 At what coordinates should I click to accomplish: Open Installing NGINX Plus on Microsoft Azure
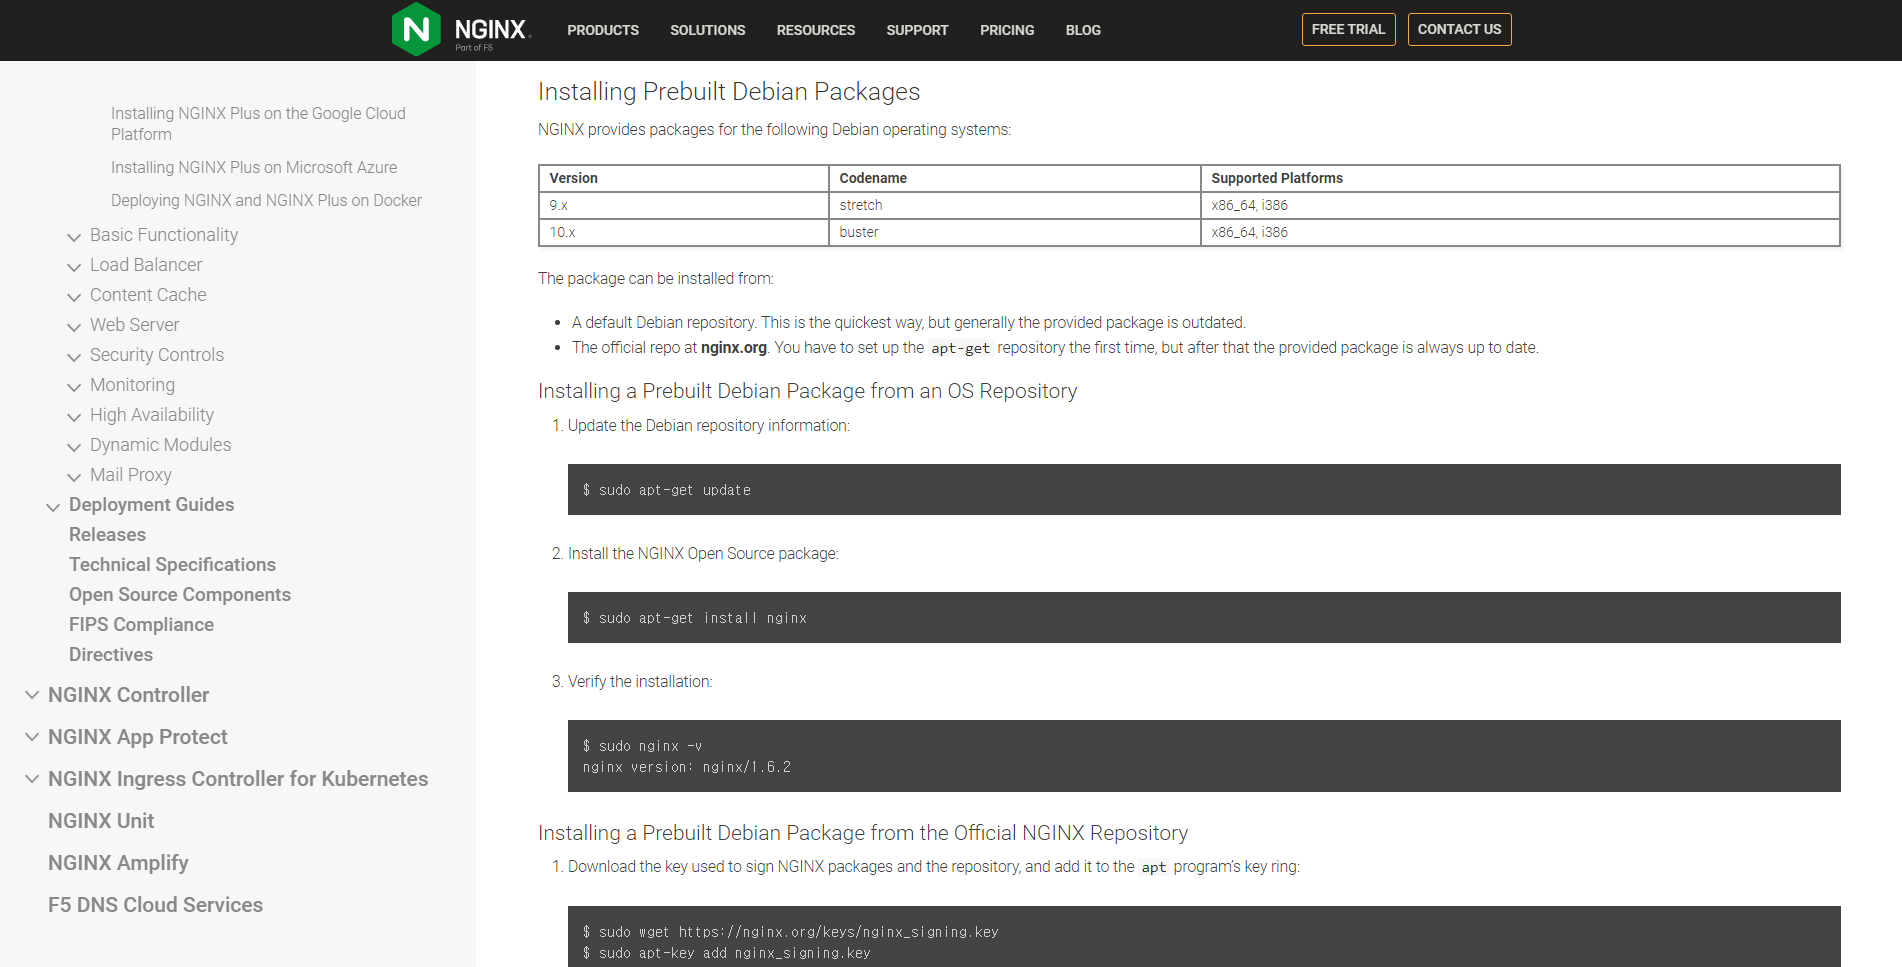254,167
